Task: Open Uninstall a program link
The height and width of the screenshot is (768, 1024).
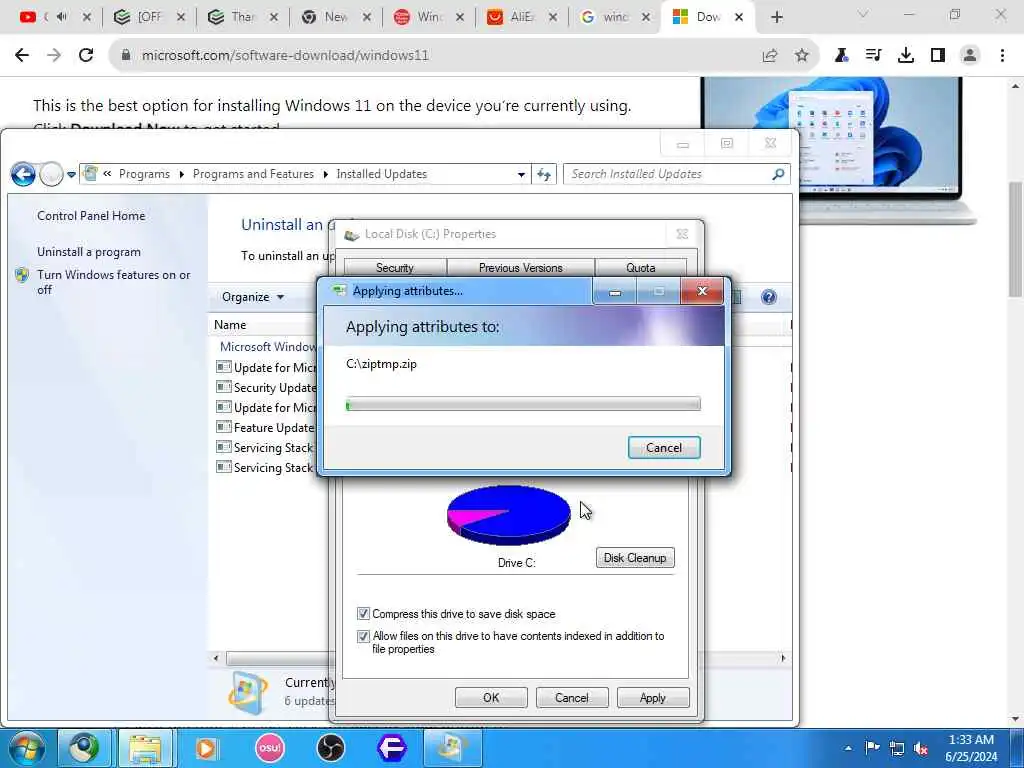Action: pyautogui.click(x=89, y=252)
